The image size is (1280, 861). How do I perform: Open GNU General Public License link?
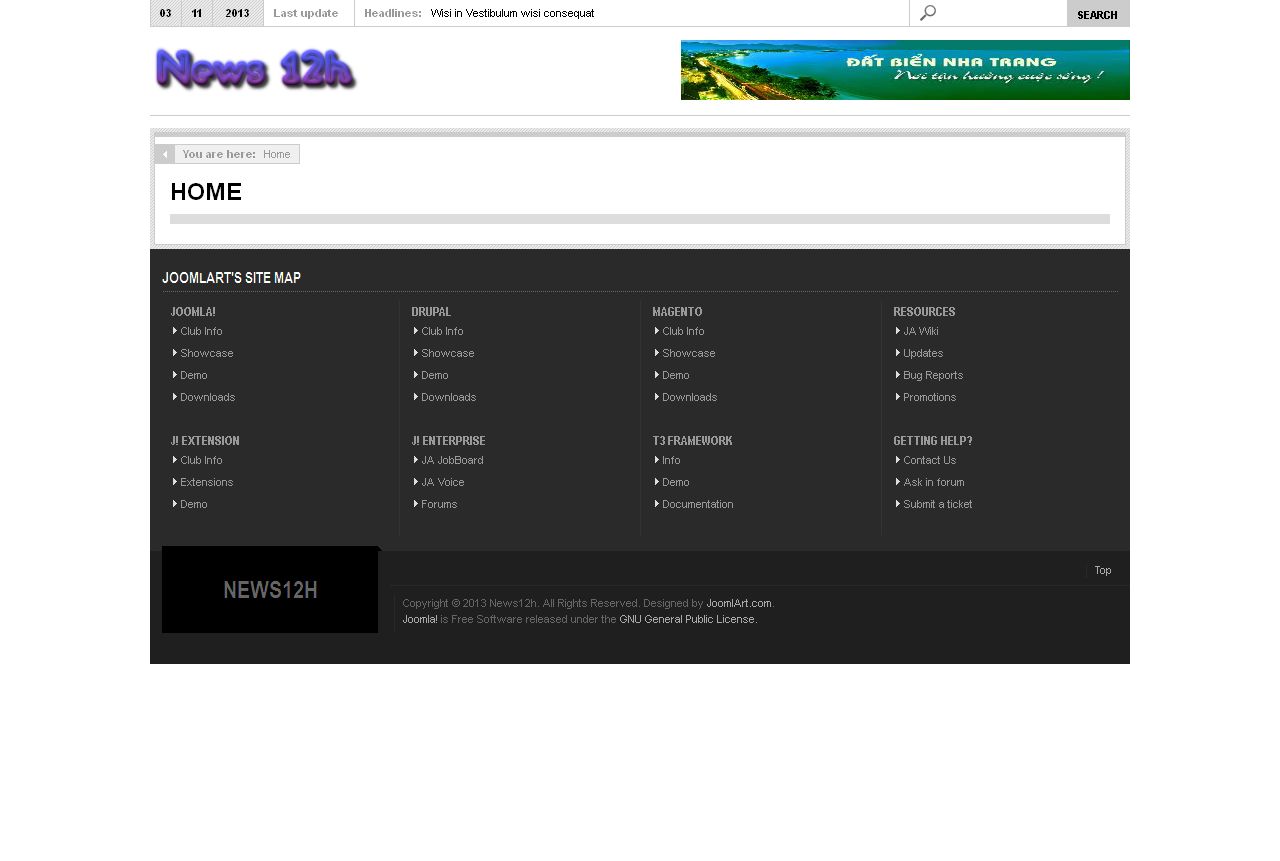coord(688,619)
